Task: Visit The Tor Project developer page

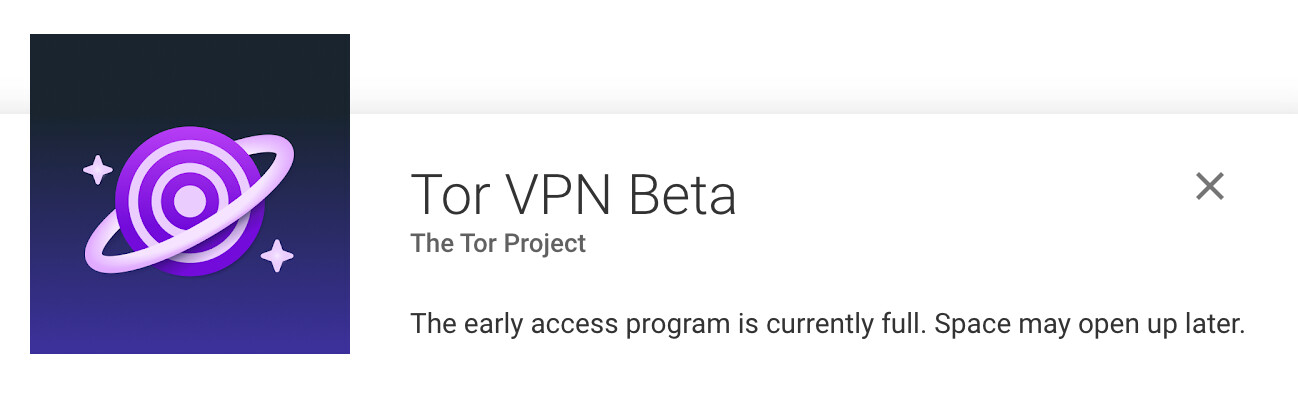Action: pos(498,243)
